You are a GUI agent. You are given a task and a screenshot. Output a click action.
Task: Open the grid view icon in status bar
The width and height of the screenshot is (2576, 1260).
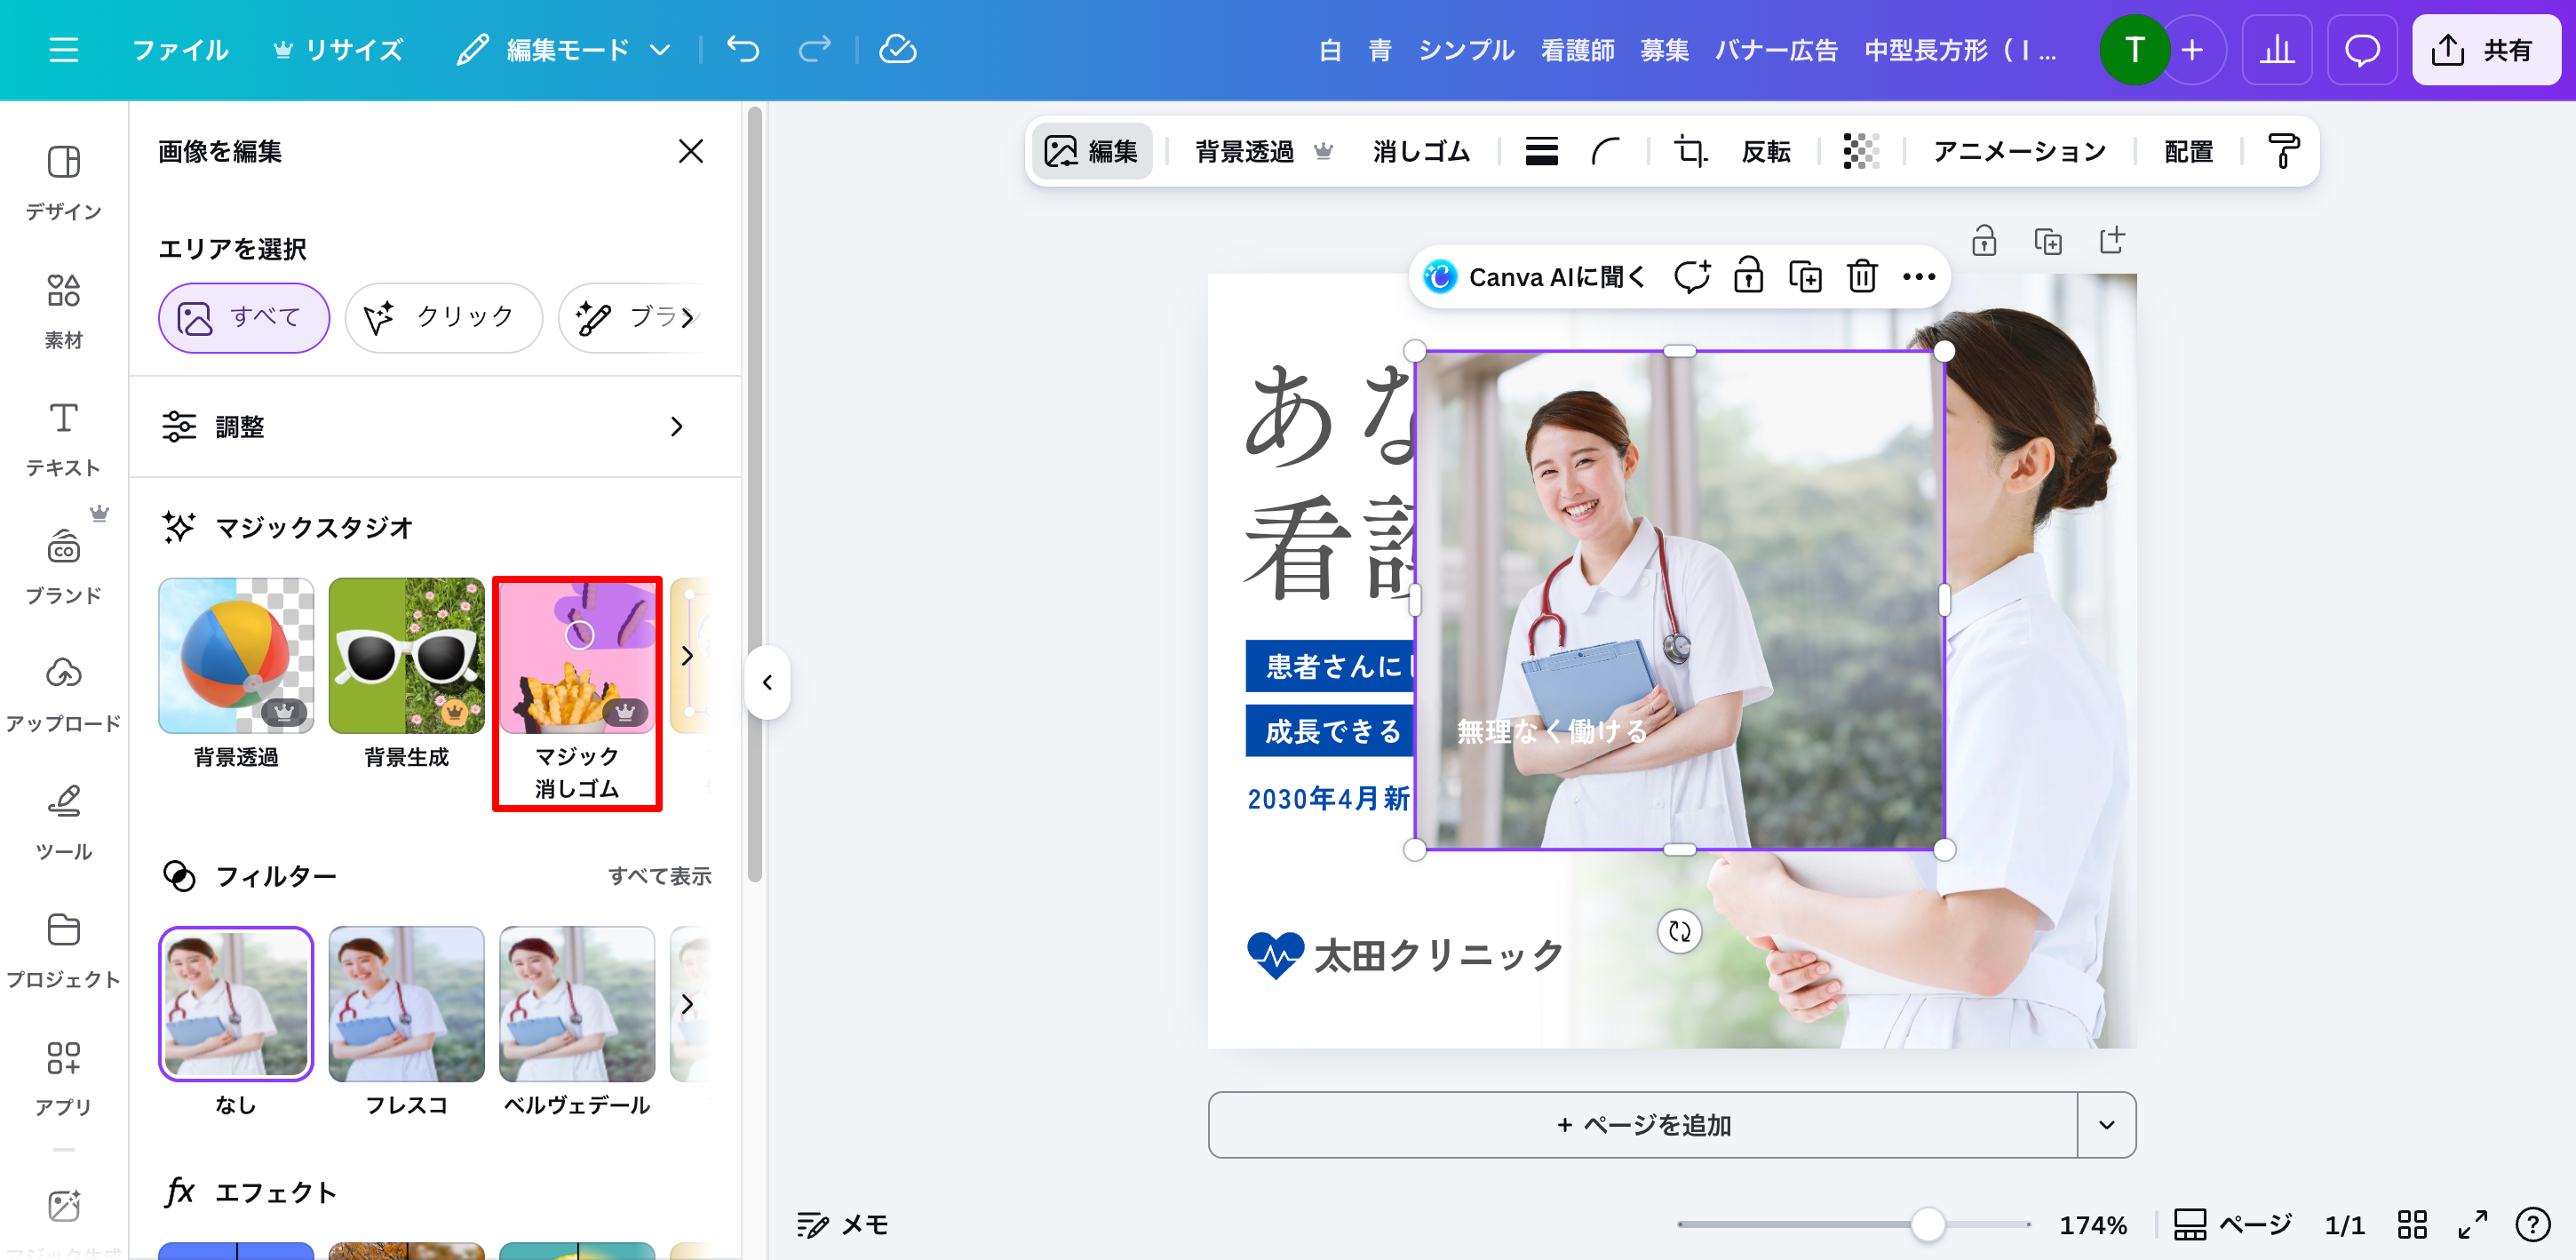pos(2411,1224)
